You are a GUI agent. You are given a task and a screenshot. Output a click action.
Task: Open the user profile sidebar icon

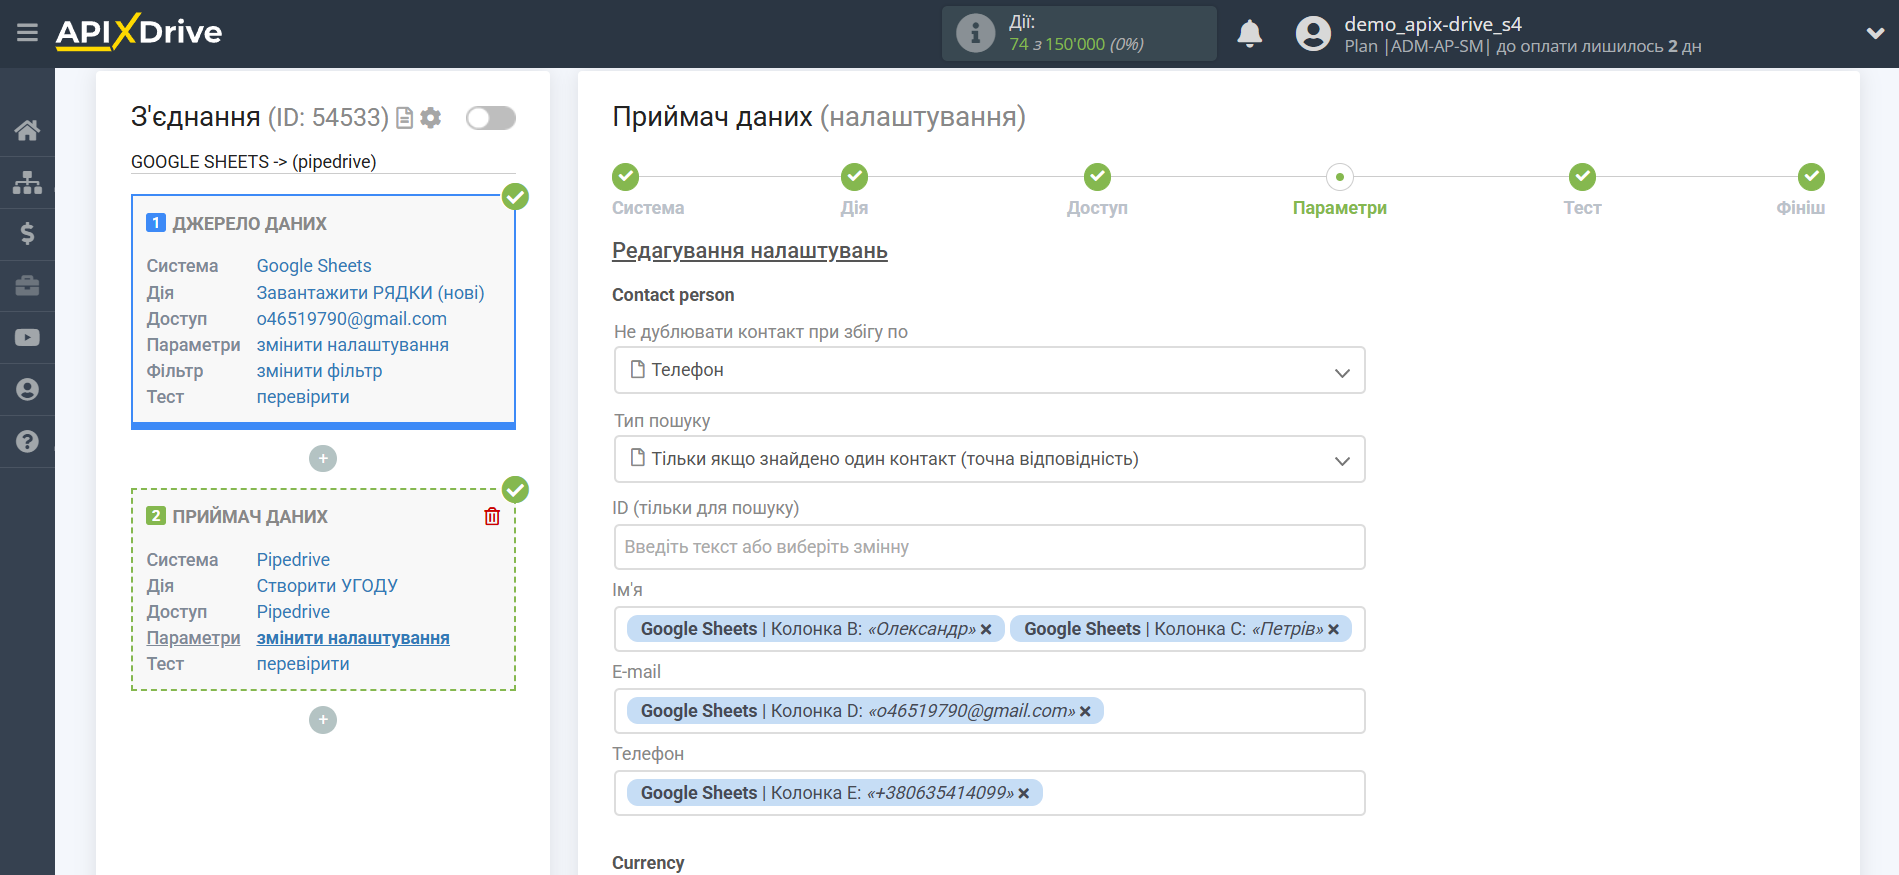[27, 390]
